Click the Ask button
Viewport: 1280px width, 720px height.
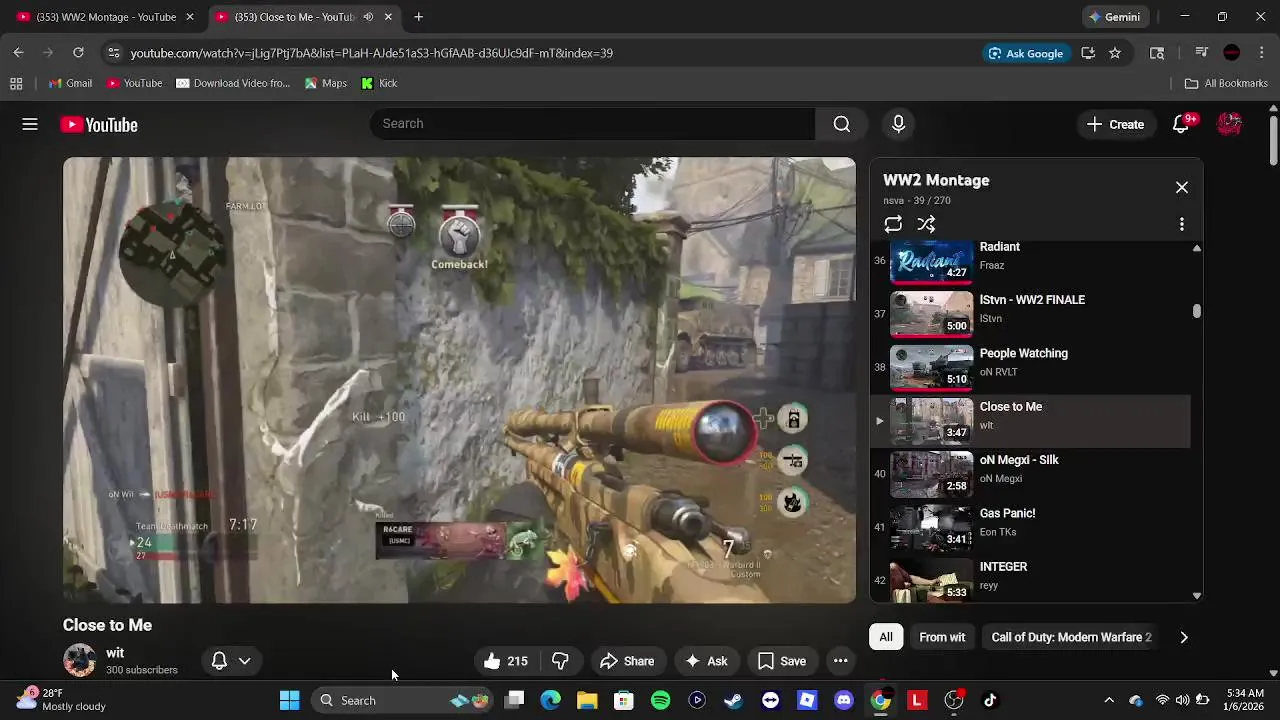pos(706,661)
